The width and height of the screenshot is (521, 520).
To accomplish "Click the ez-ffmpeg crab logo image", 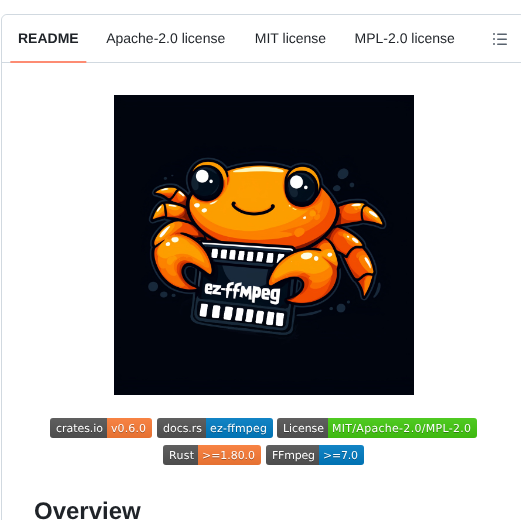I will tap(264, 245).
